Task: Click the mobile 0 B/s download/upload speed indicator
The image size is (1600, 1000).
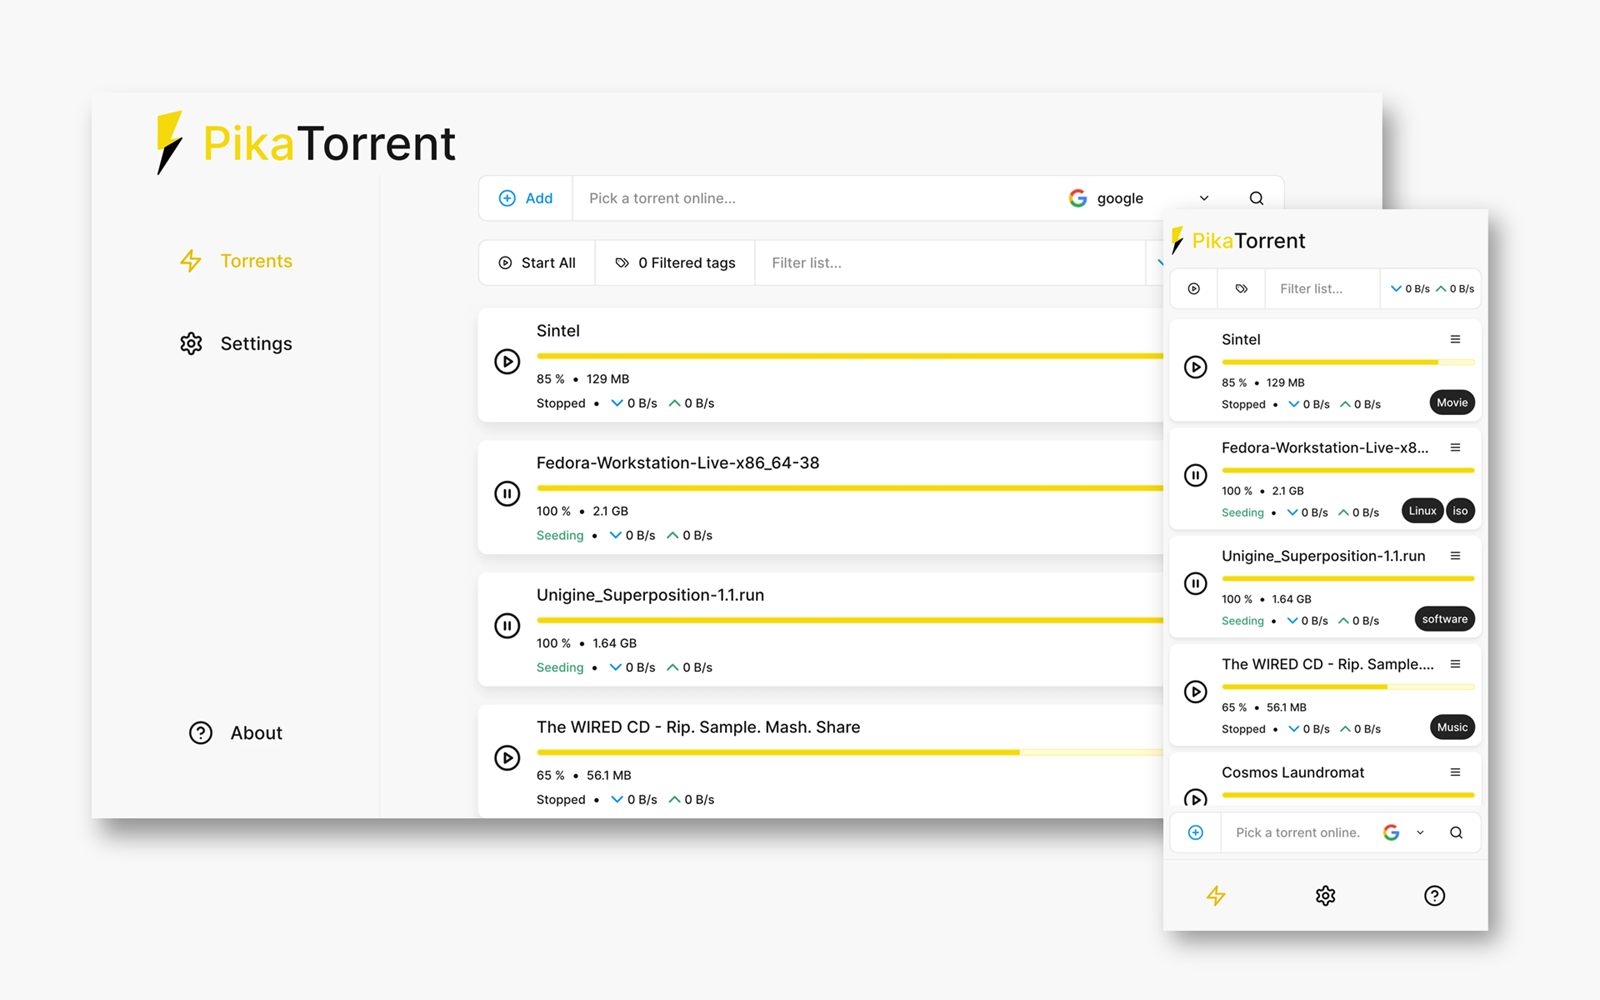Action: pyautogui.click(x=1432, y=289)
